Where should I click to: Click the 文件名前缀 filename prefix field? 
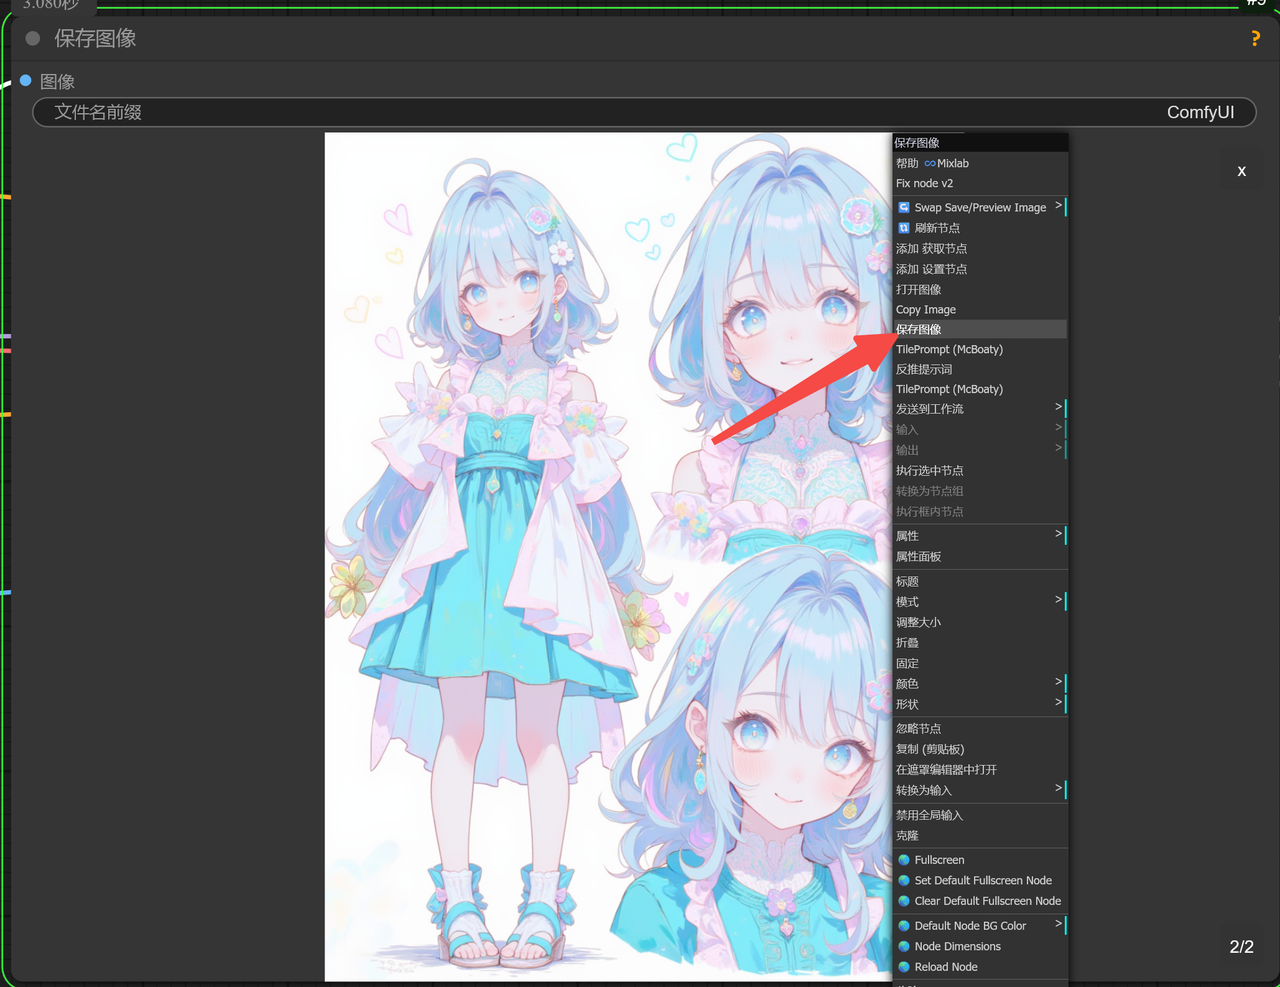tap(644, 112)
